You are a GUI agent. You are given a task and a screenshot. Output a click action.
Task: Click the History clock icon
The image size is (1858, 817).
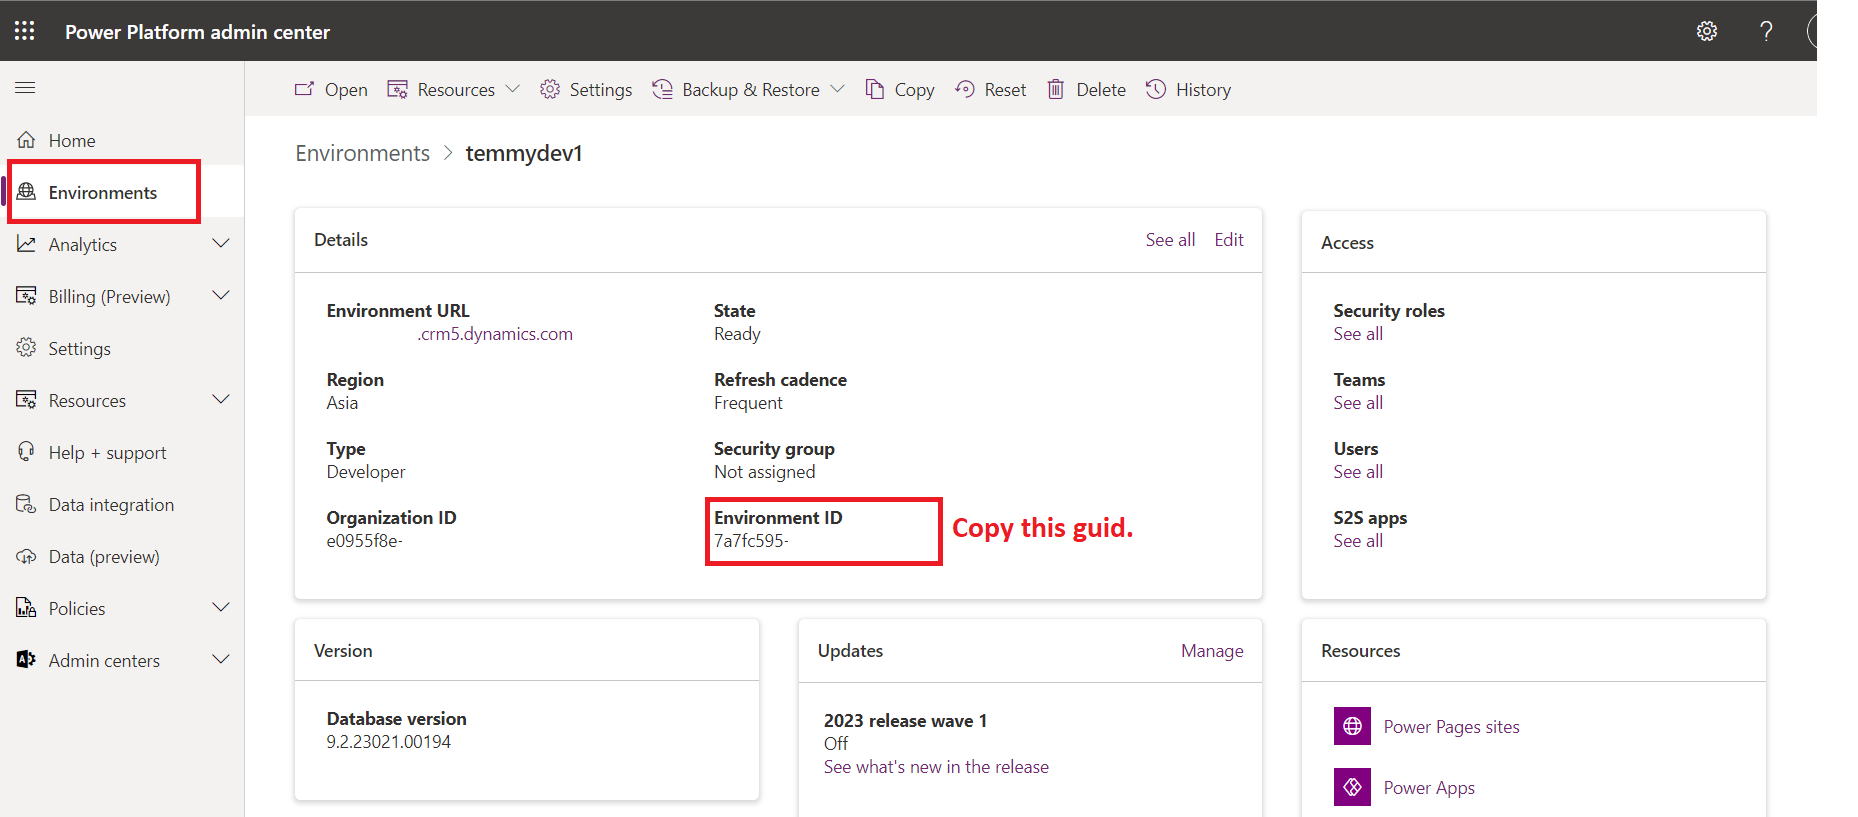click(x=1156, y=89)
